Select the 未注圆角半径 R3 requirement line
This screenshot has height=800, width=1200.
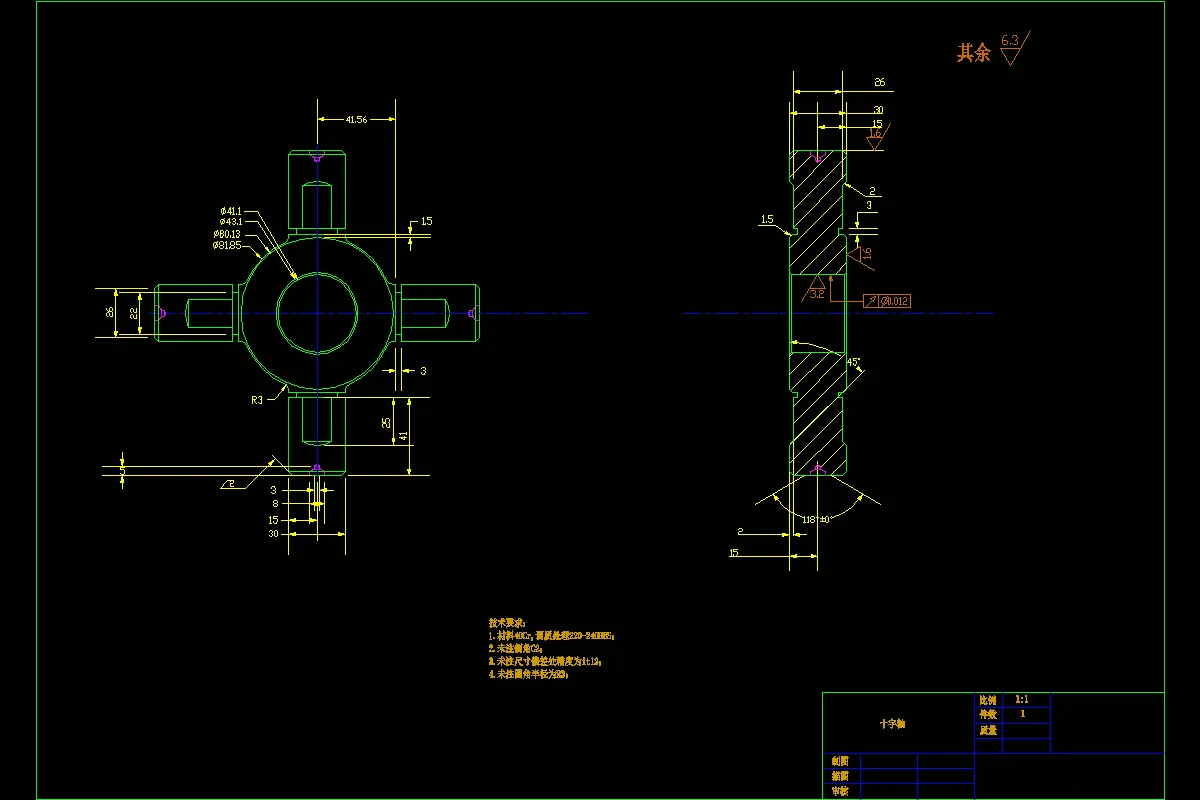[x=528, y=674]
